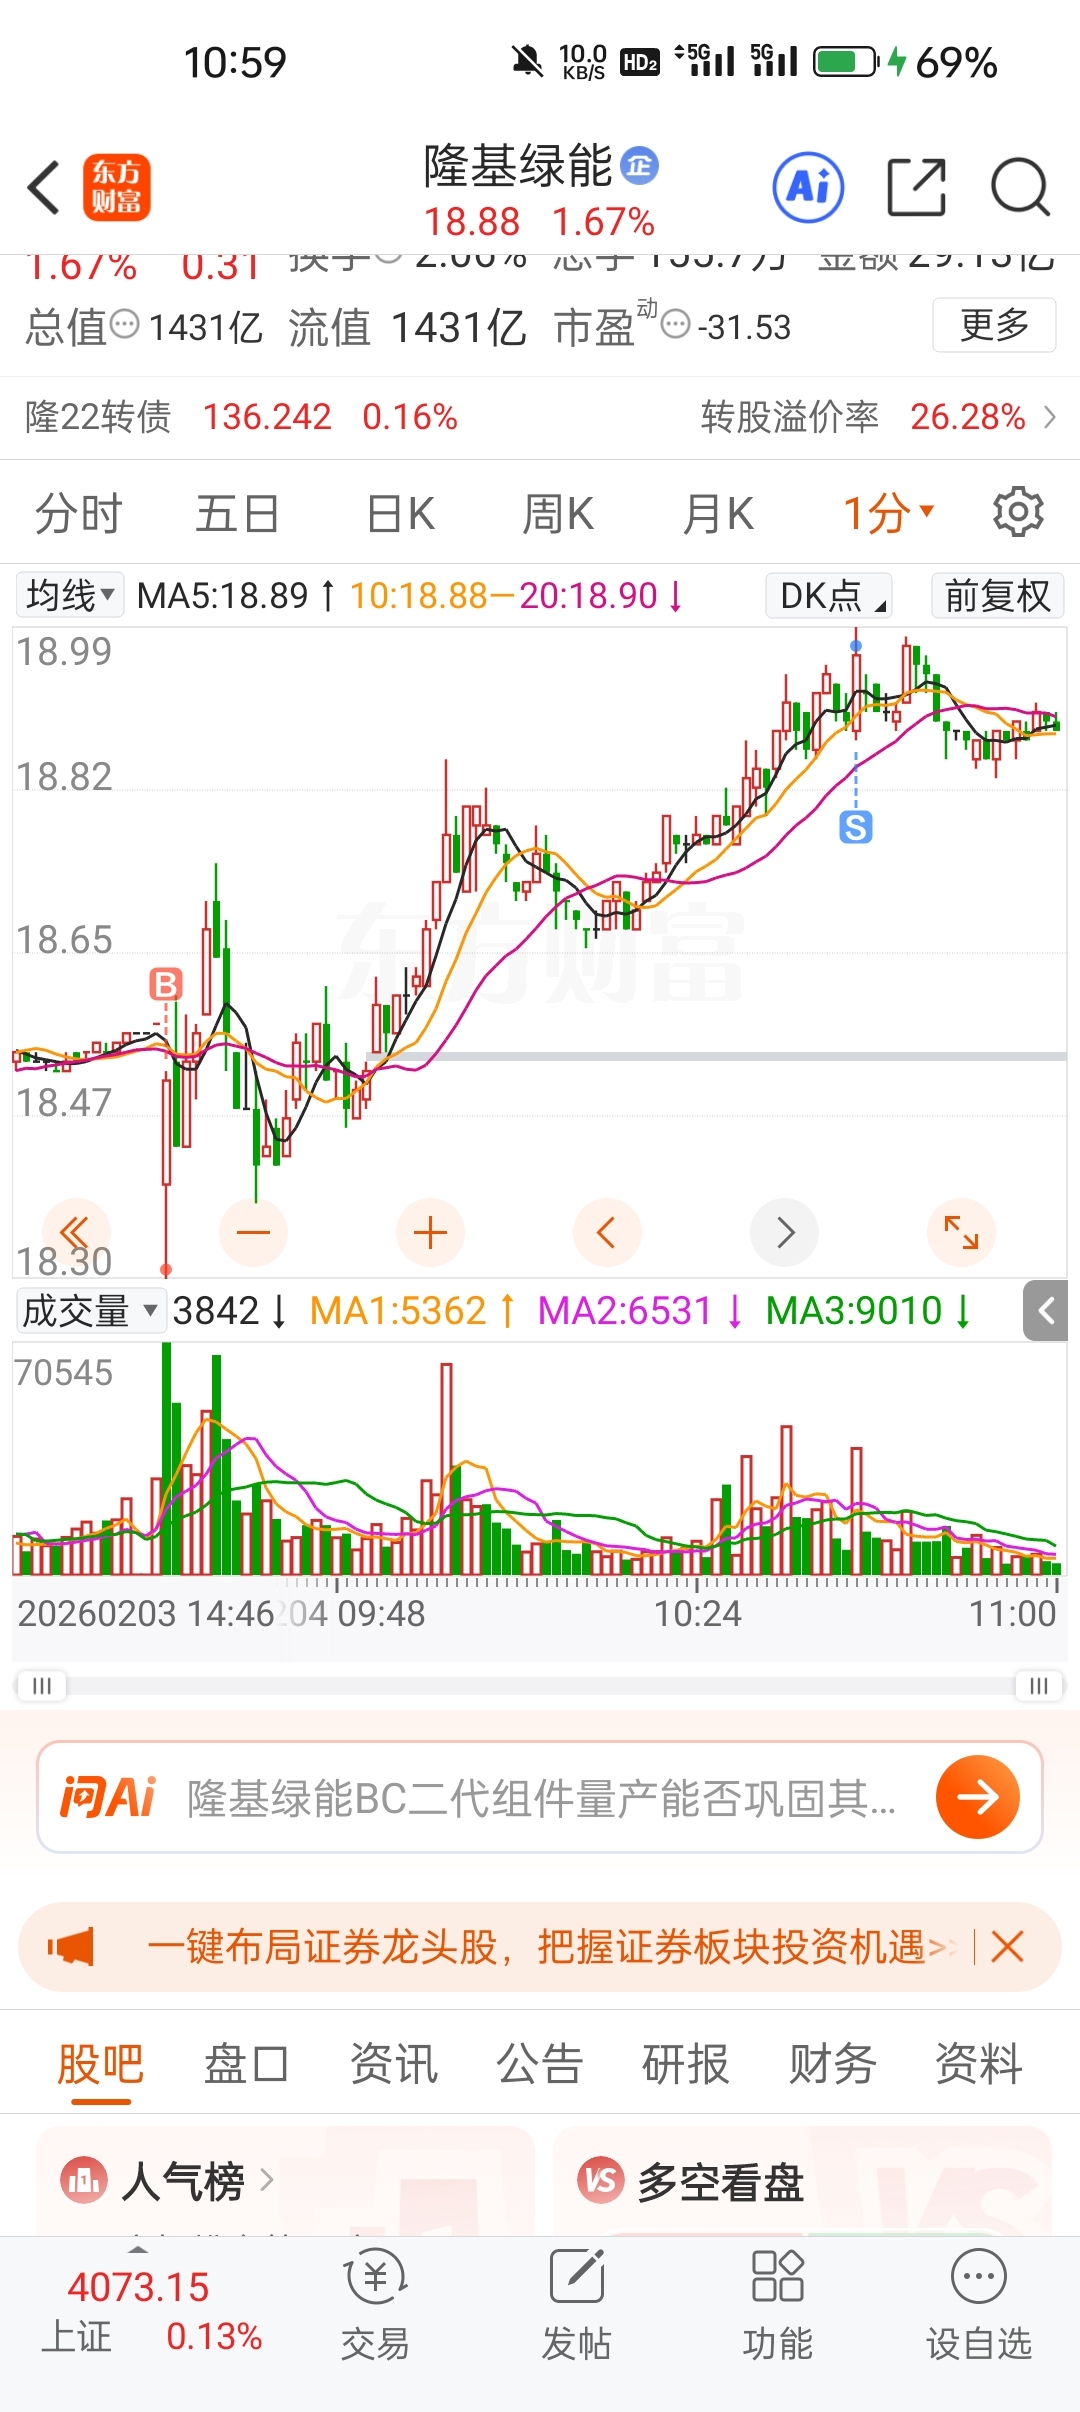
Task: Select the 财务 tab
Action: [832, 2063]
